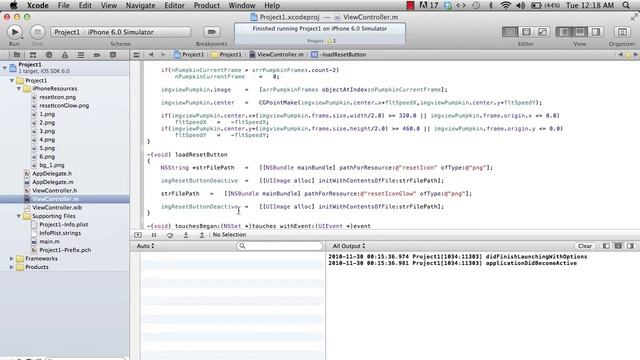
Task: Toggle the Breakpoints button in toolbar
Action: (211, 32)
